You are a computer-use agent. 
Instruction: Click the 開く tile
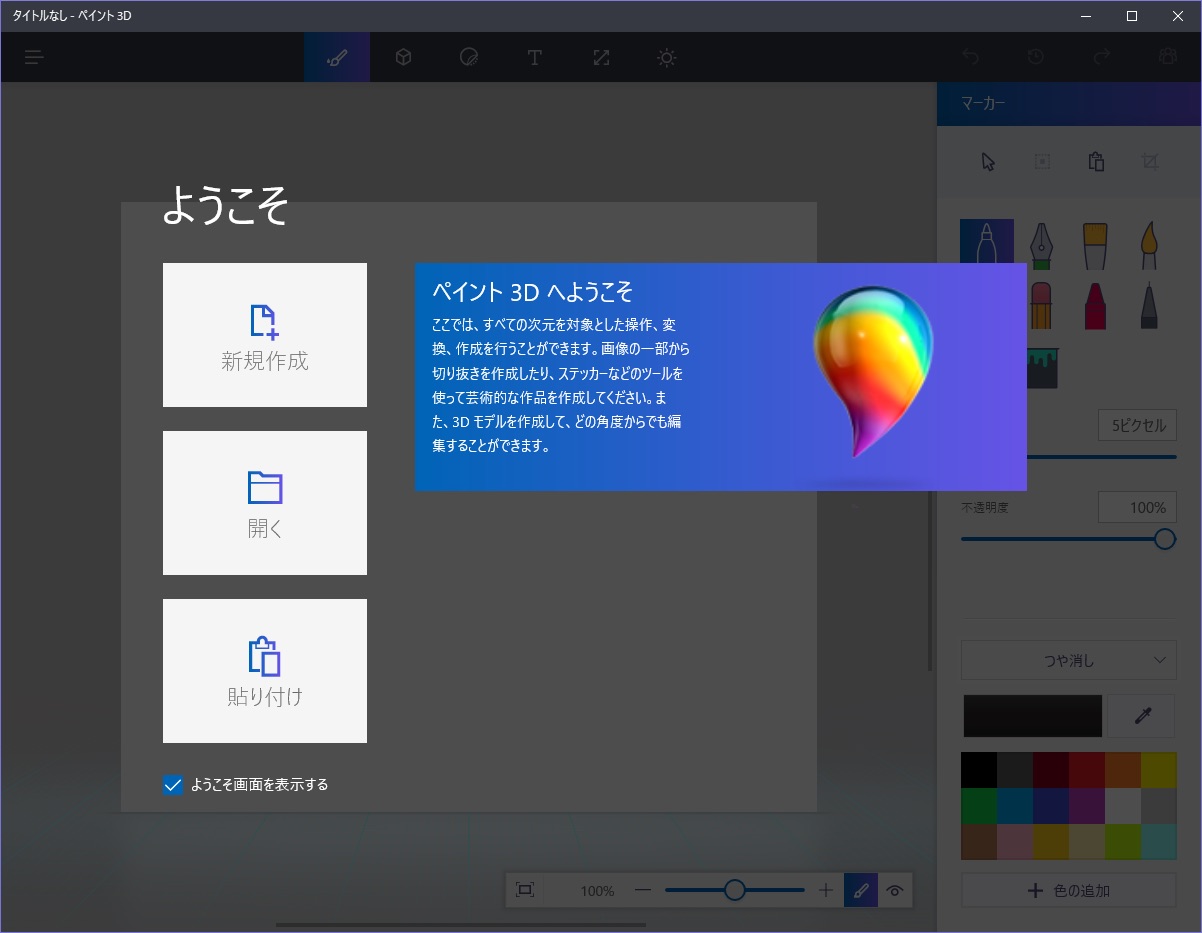click(x=265, y=503)
